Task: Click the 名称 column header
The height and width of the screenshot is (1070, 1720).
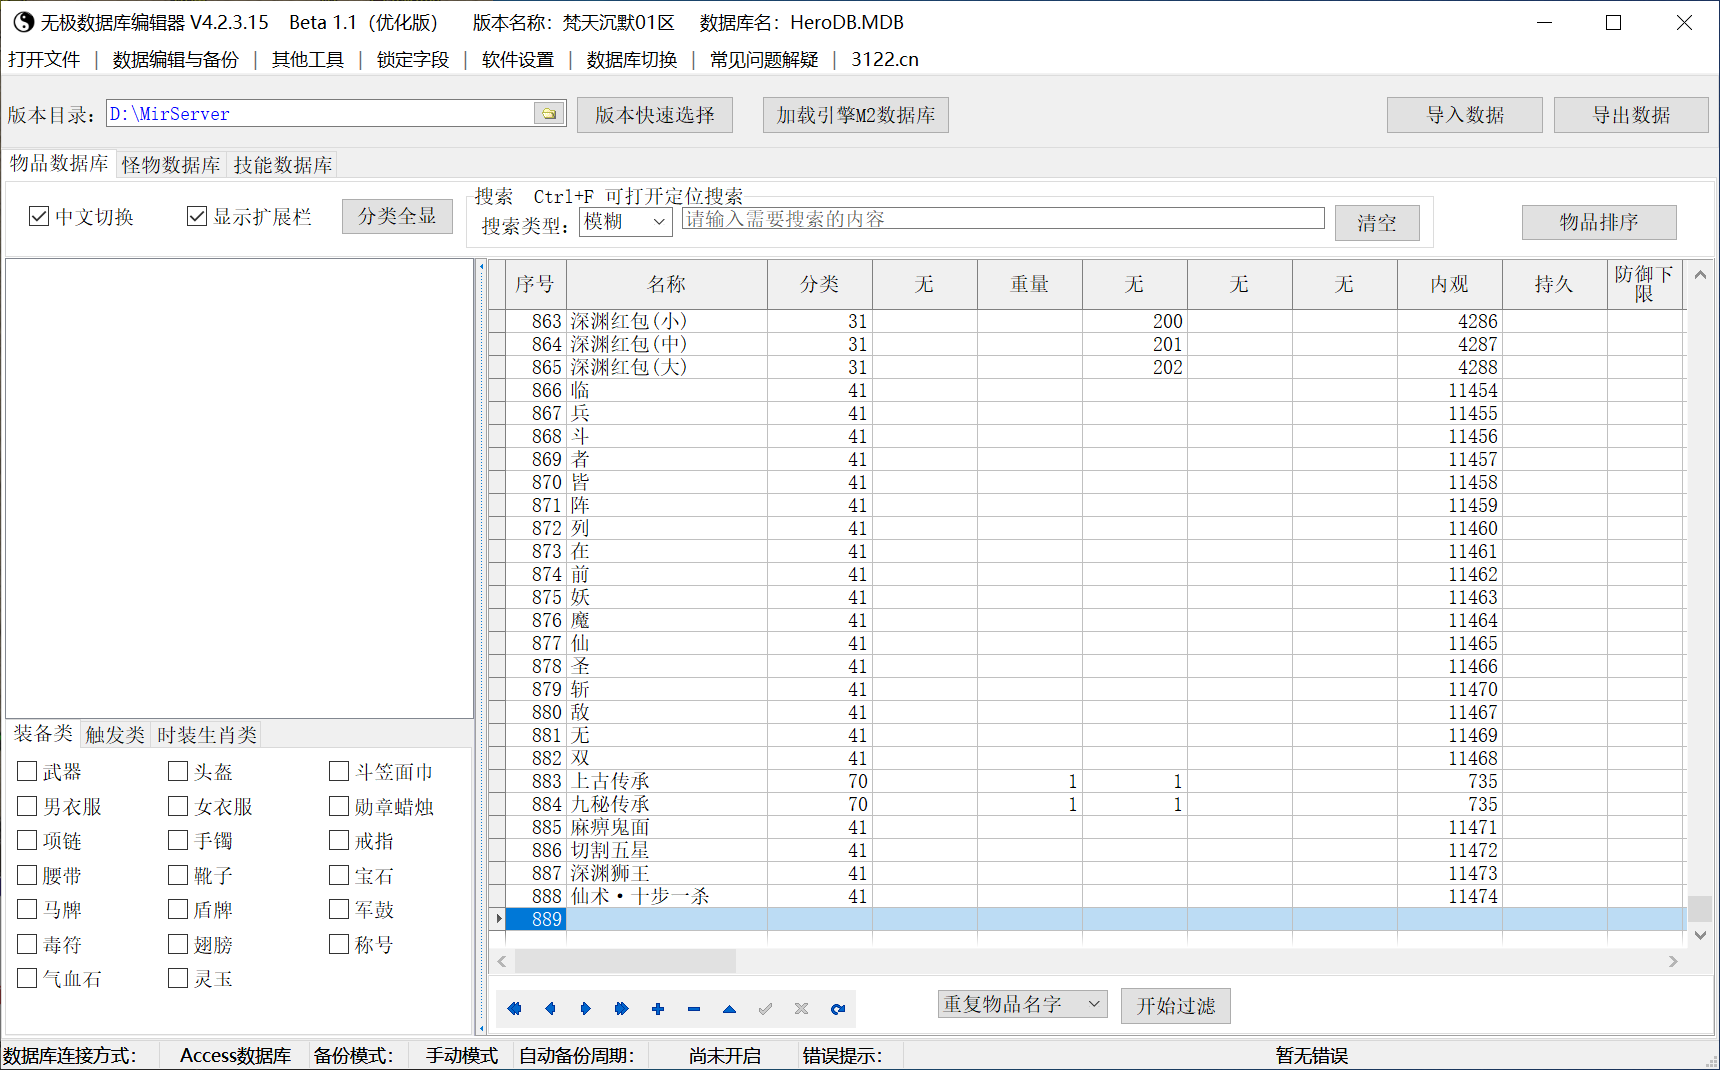Action: coord(667,284)
